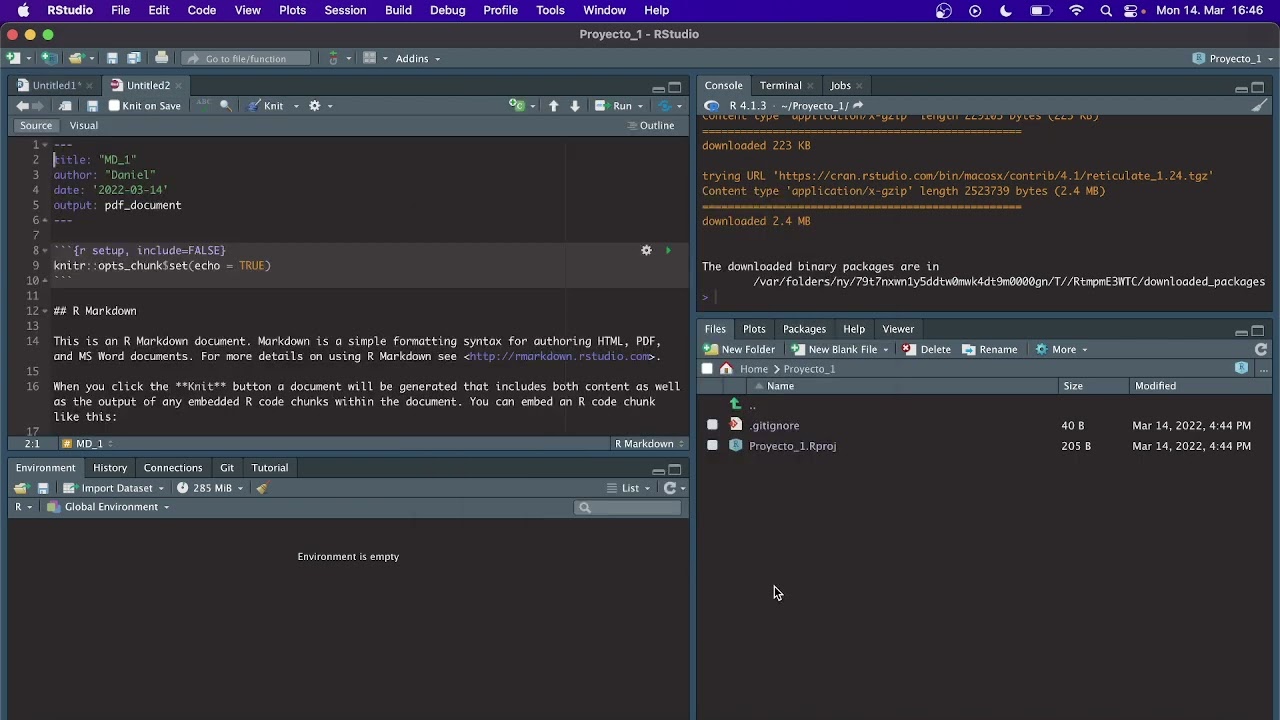The image size is (1280, 720).
Task: Toggle Knit on Save checkbox
Action: click(x=114, y=106)
